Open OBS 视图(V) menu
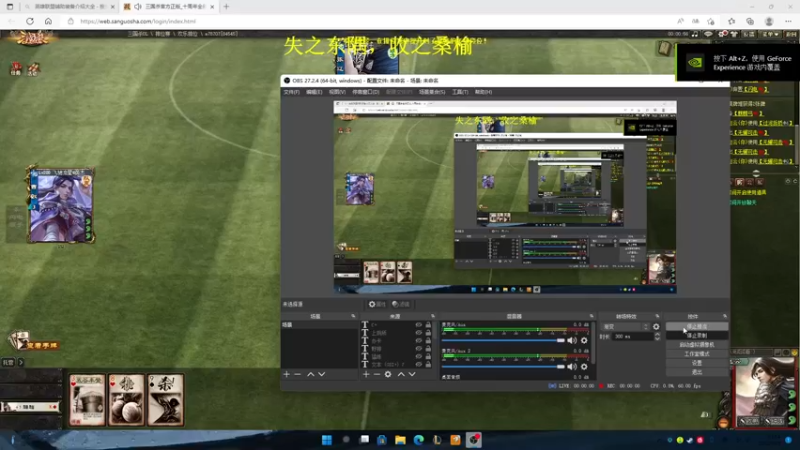The width and height of the screenshot is (800, 450). (x=337, y=92)
